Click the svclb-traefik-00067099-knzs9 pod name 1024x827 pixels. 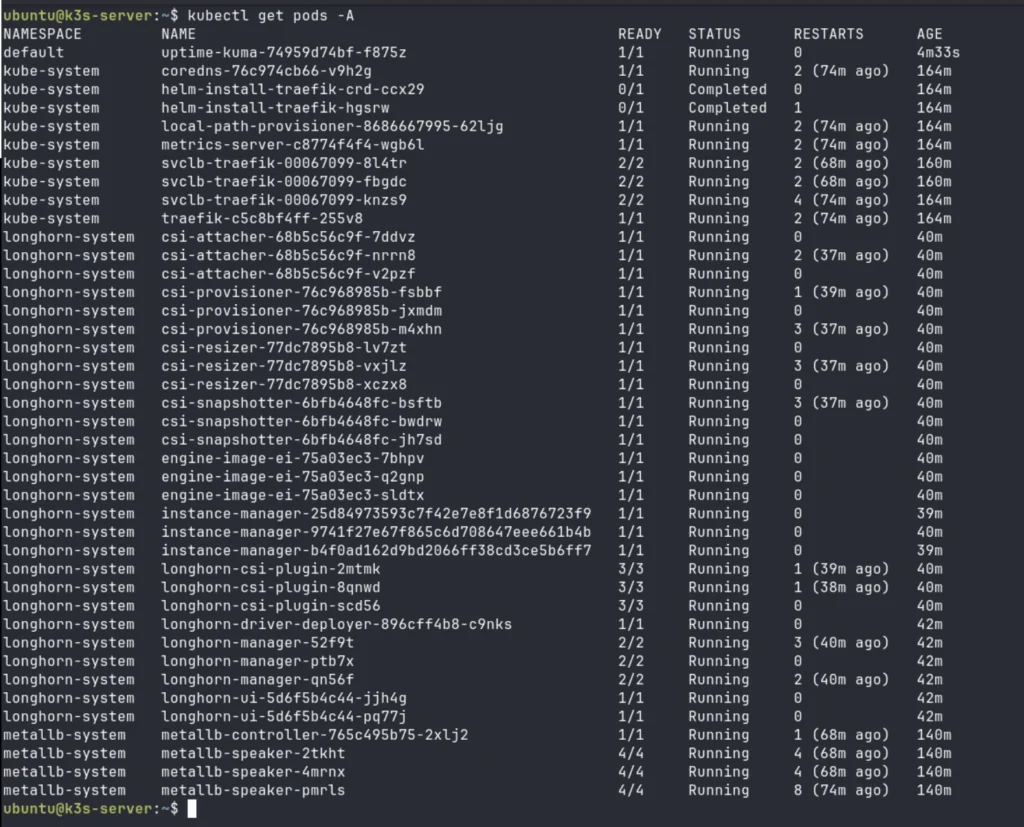tap(284, 200)
